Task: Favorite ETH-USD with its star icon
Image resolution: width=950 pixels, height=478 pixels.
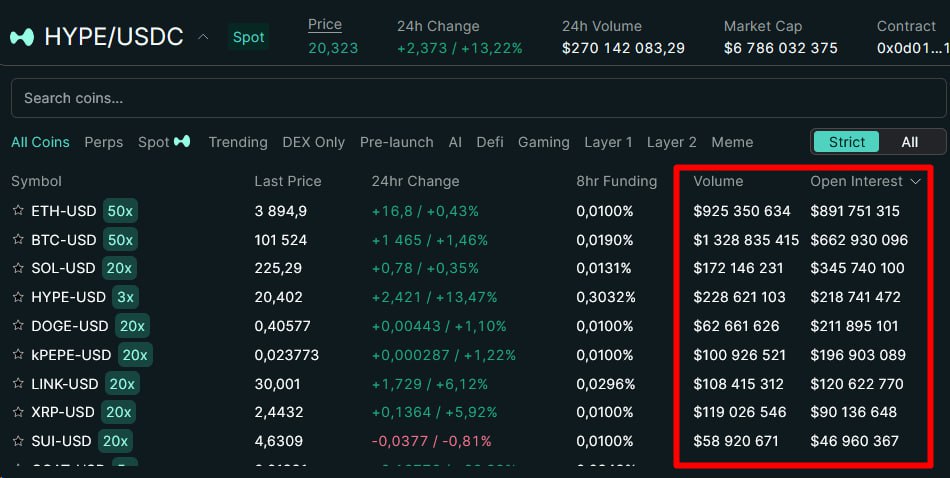Action: point(18,210)
